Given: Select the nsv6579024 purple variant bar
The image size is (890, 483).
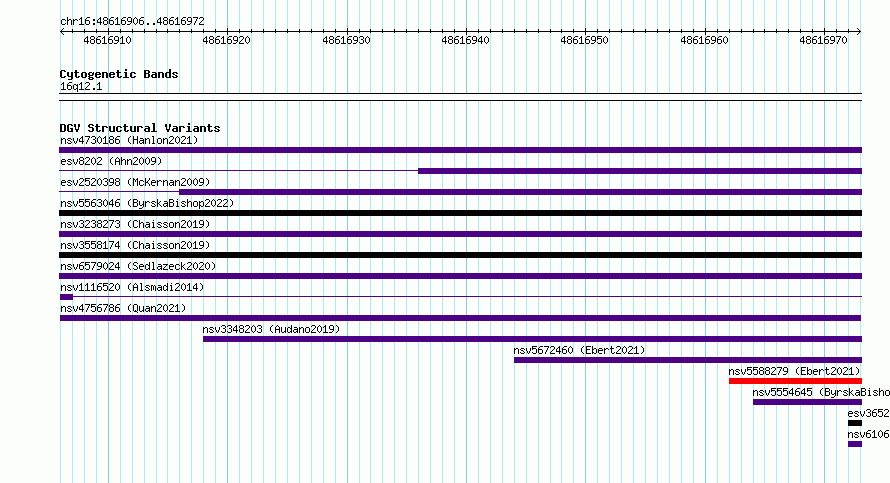Looking at the screenshot, I should (x=460, y=276).
